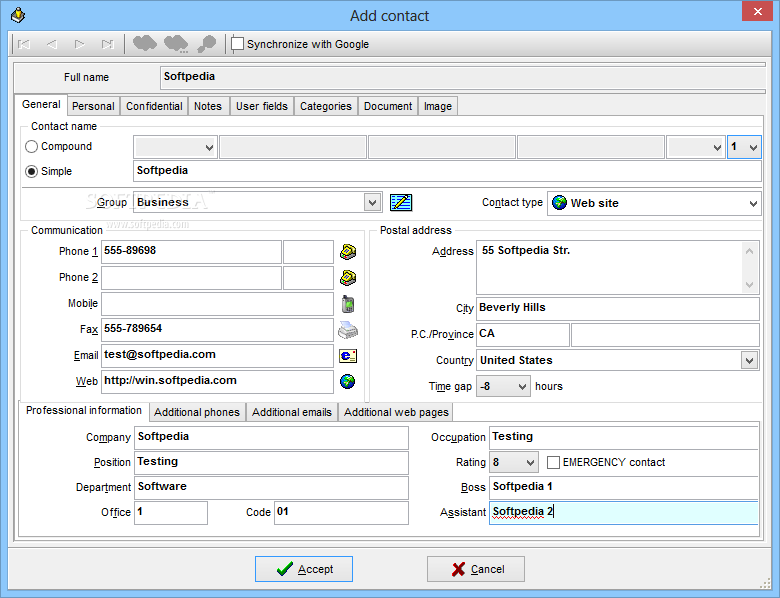Tick the EMERGENCY contact checkbox
Screen dimensions: 780x598
[553, 462]
